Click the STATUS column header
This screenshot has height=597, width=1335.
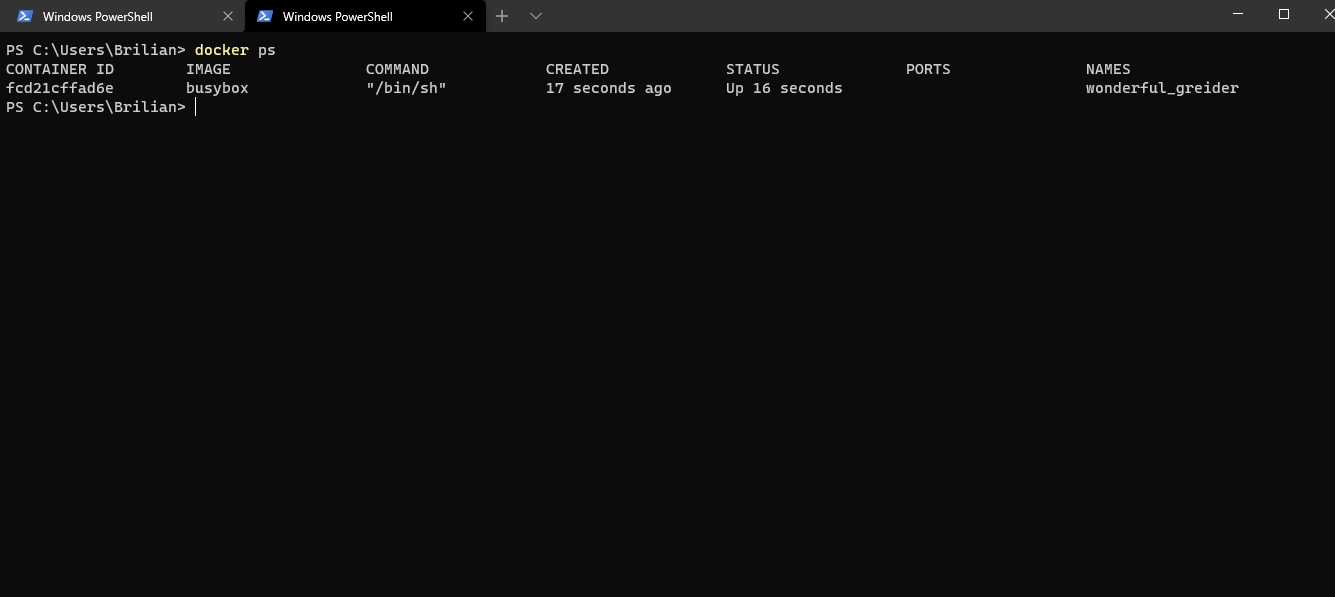click(x=753, y=69)
